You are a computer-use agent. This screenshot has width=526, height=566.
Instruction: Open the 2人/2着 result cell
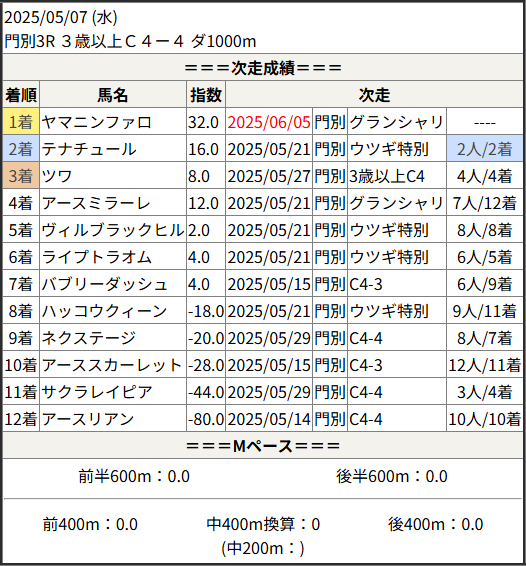484,149
